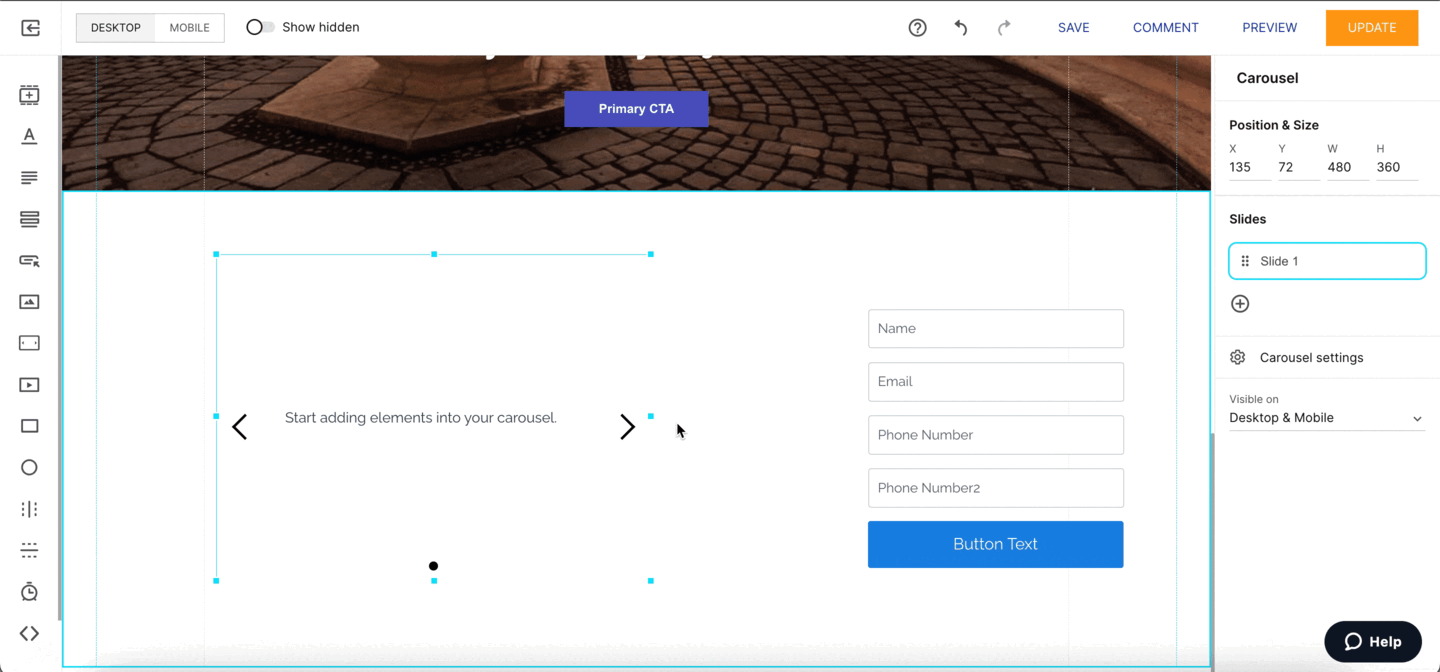Select the countdown timer tool
This screenshot has height=672, width=1440.
(x=29, y=592)
